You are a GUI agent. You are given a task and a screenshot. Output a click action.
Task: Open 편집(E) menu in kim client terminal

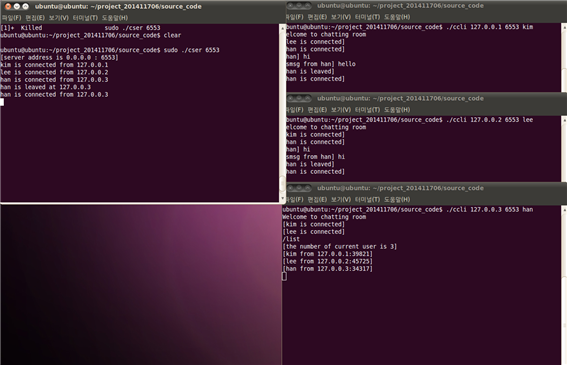[x=317, y=17]
